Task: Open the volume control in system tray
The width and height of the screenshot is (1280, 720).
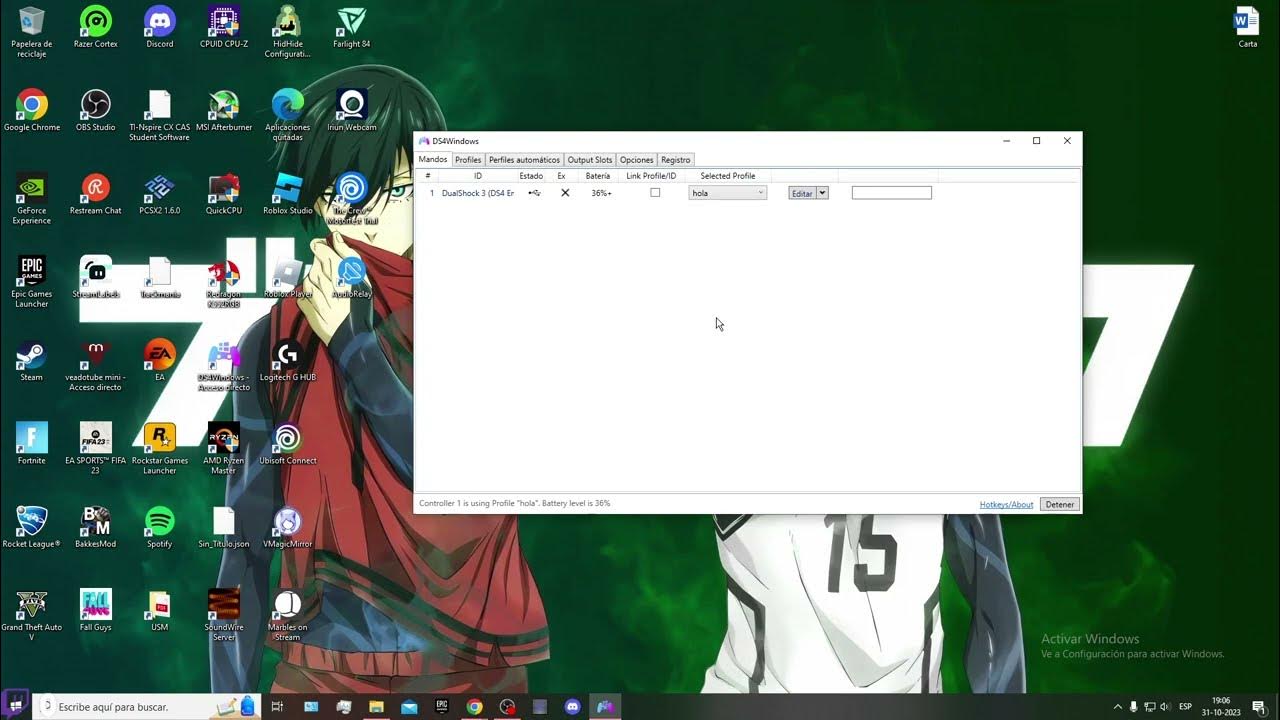Action: (1165, 707)
